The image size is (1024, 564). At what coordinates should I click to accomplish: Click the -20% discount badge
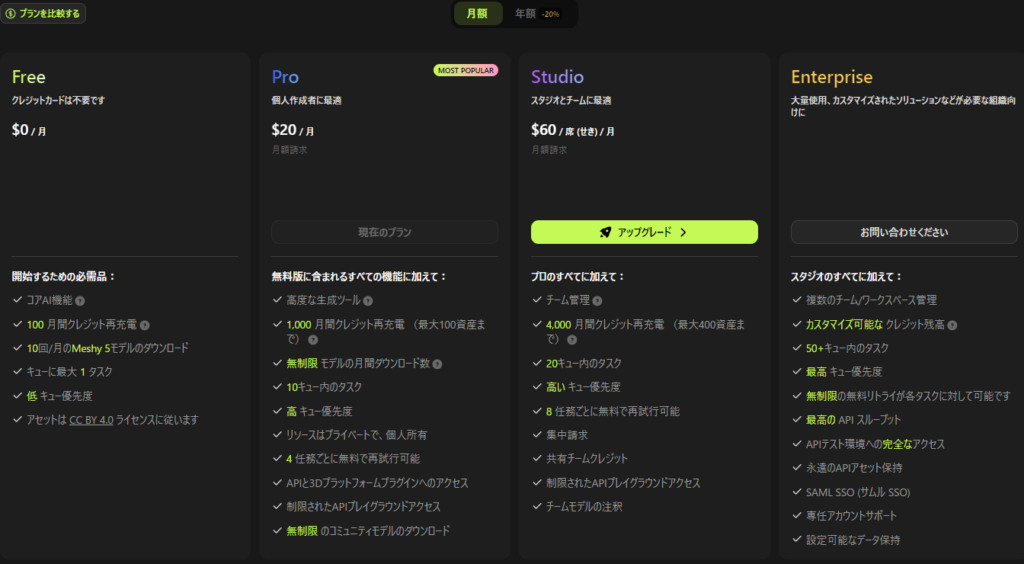coord(551,14)
